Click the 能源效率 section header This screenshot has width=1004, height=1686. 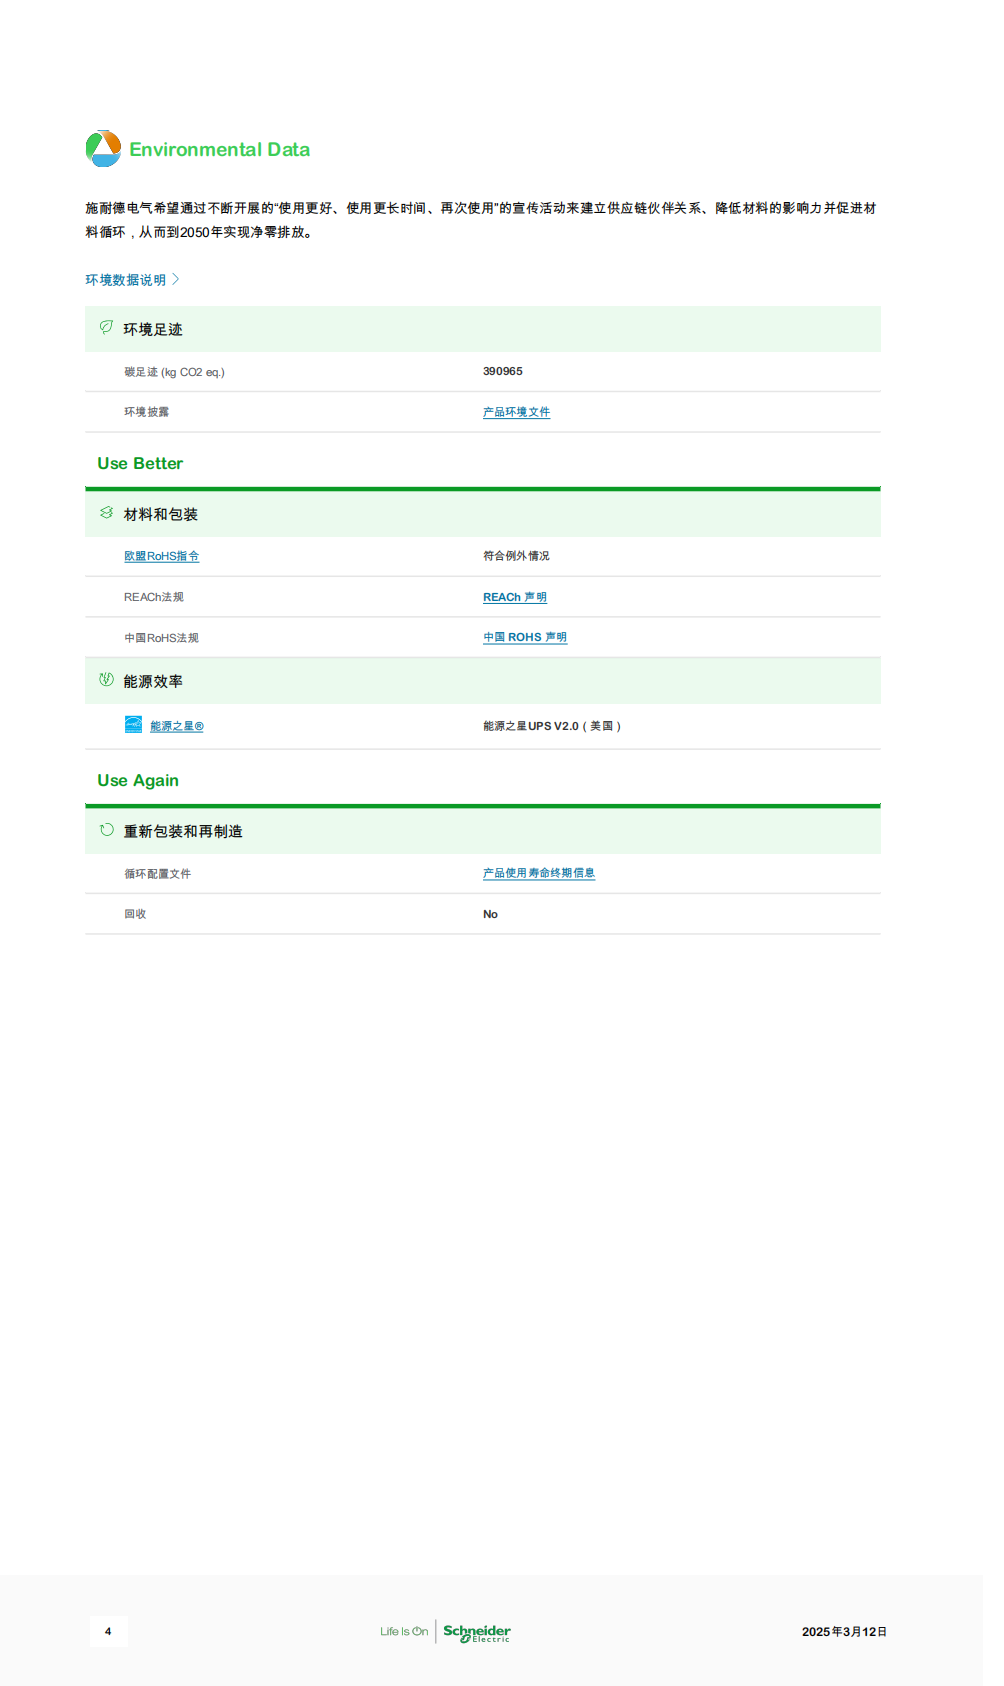coord(483,681)
